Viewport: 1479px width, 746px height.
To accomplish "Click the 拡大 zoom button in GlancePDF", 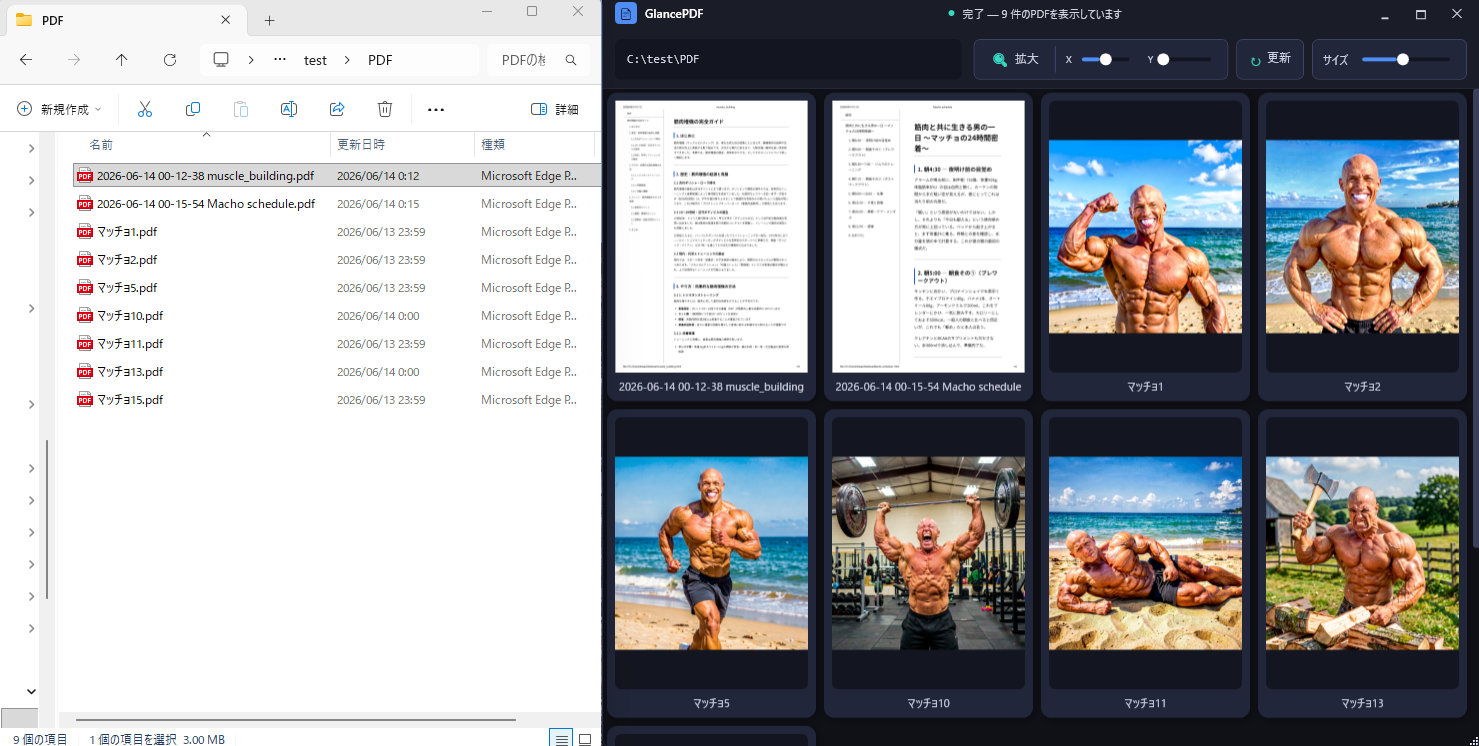I will tap(1016, 59).
